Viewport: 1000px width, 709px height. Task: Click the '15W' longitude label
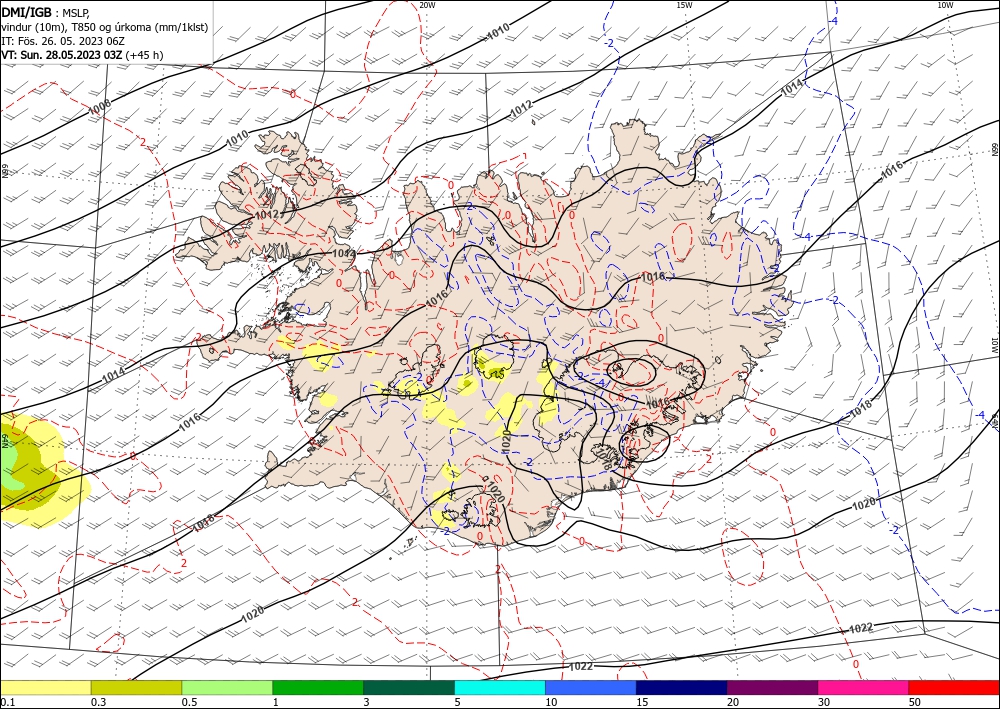pyautogui.click(x=684, y=5)
